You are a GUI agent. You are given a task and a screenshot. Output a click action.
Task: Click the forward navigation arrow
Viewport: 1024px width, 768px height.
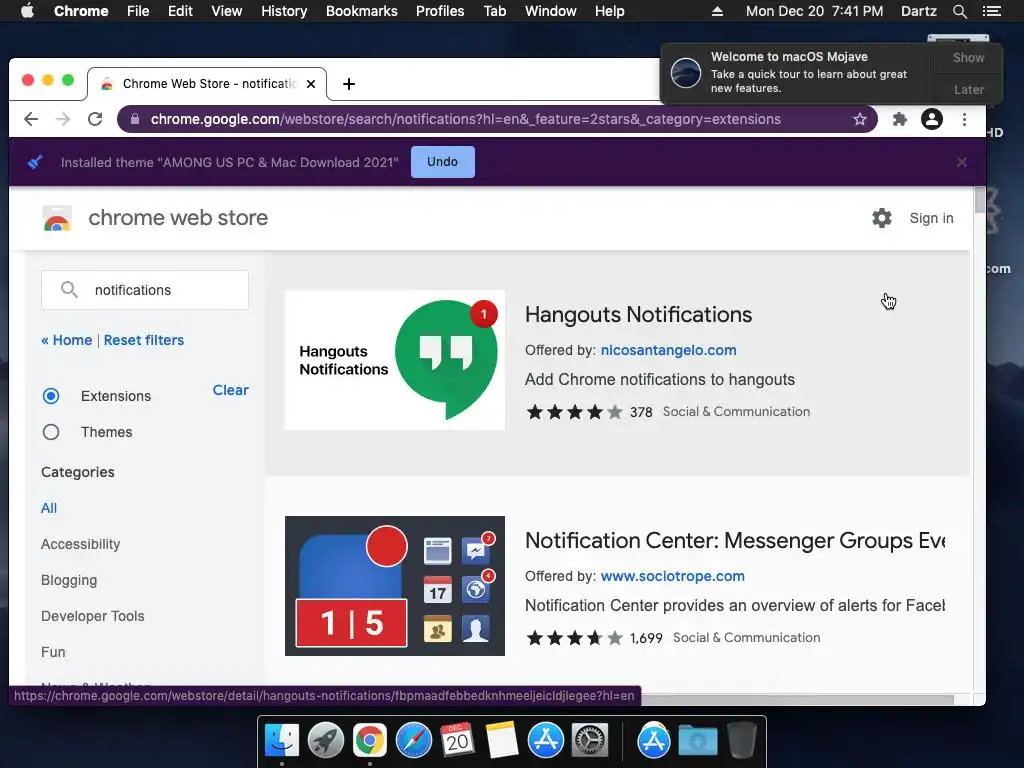tap(63, 119)
